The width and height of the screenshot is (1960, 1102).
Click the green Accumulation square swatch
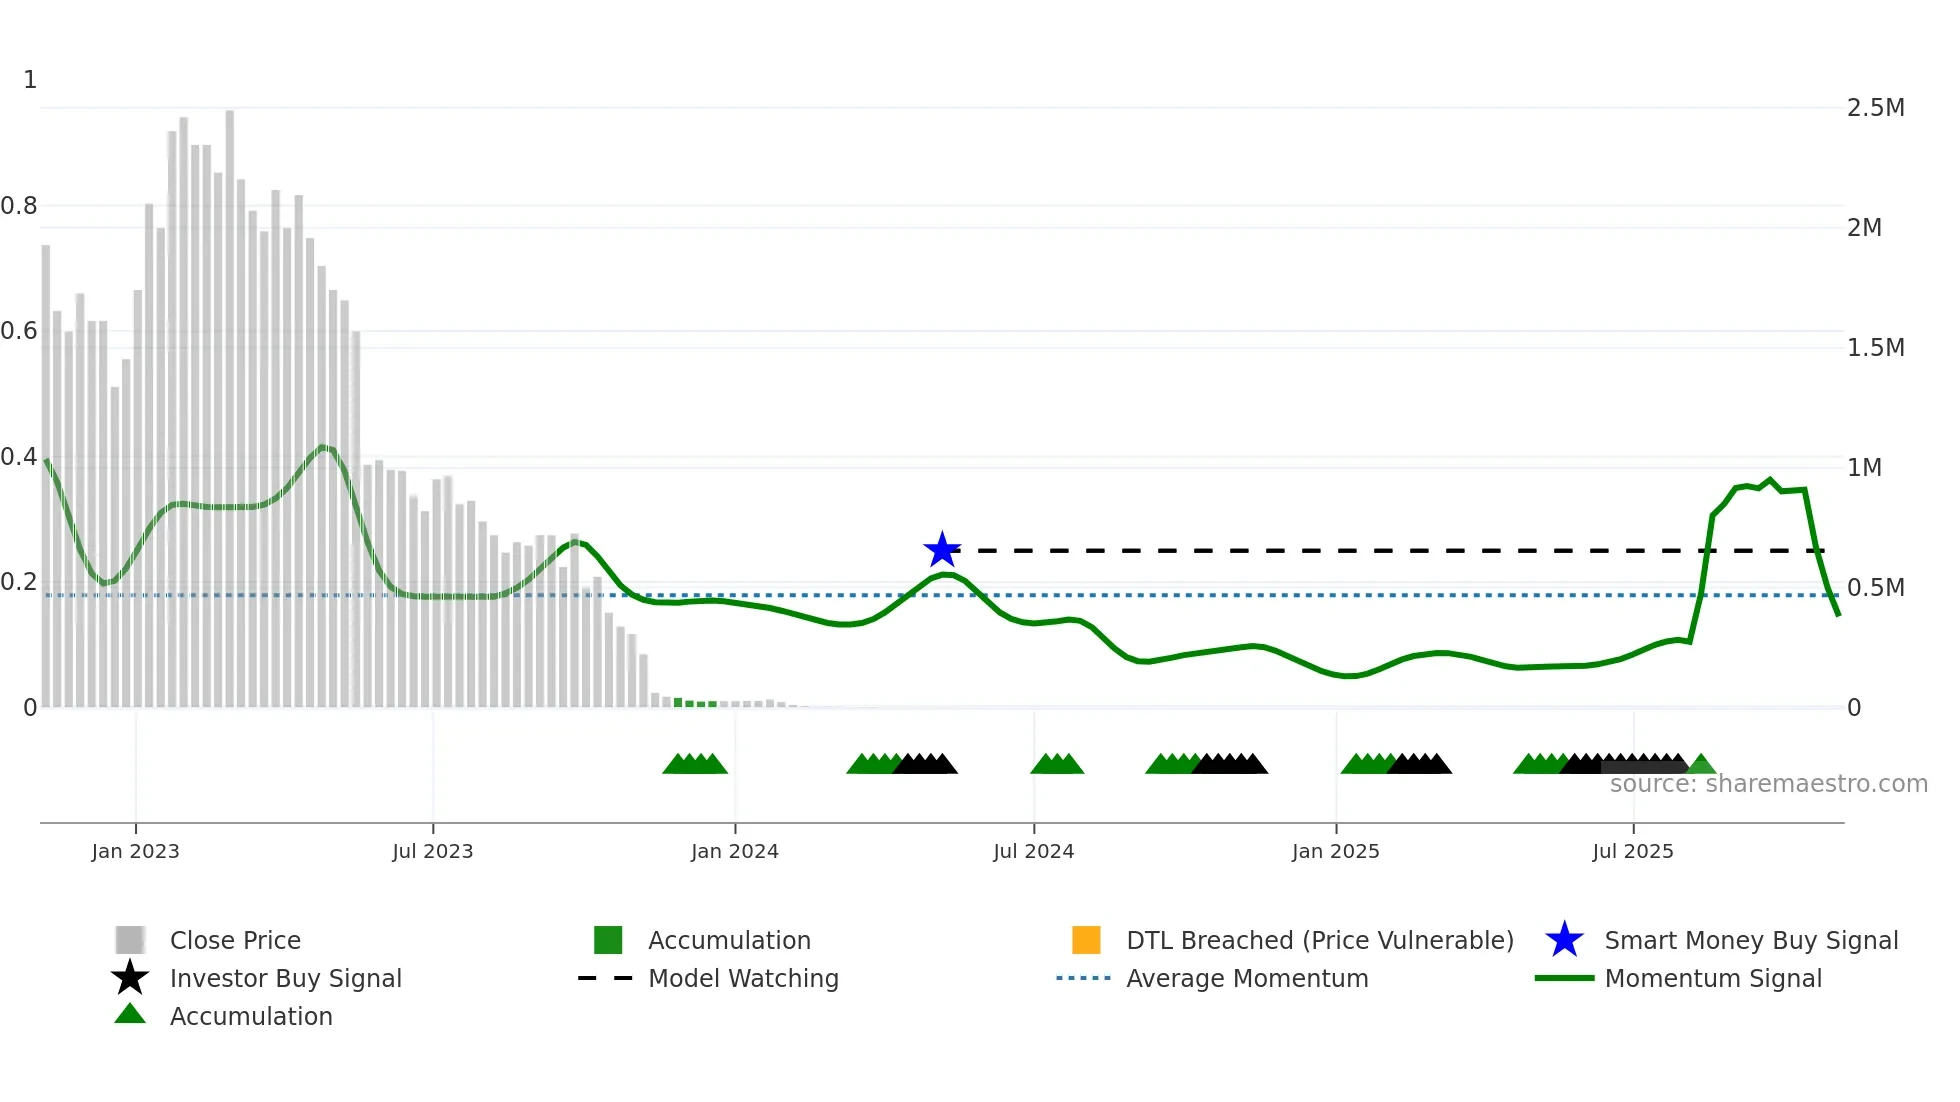608,940
